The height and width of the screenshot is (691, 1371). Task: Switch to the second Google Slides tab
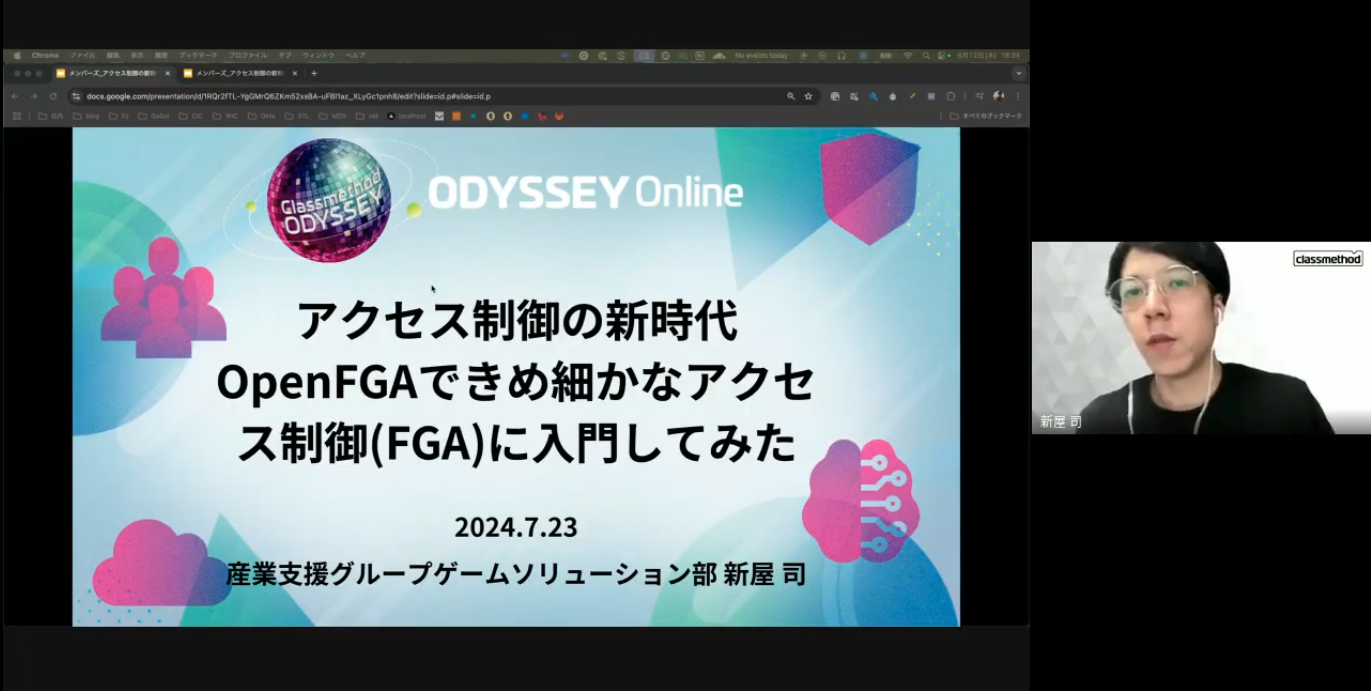235,73
